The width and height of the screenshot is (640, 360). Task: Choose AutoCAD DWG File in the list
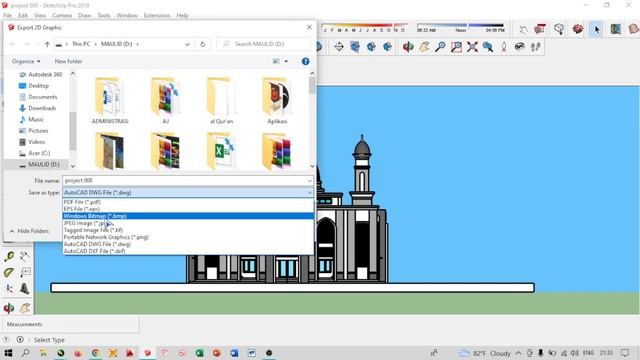188,244
